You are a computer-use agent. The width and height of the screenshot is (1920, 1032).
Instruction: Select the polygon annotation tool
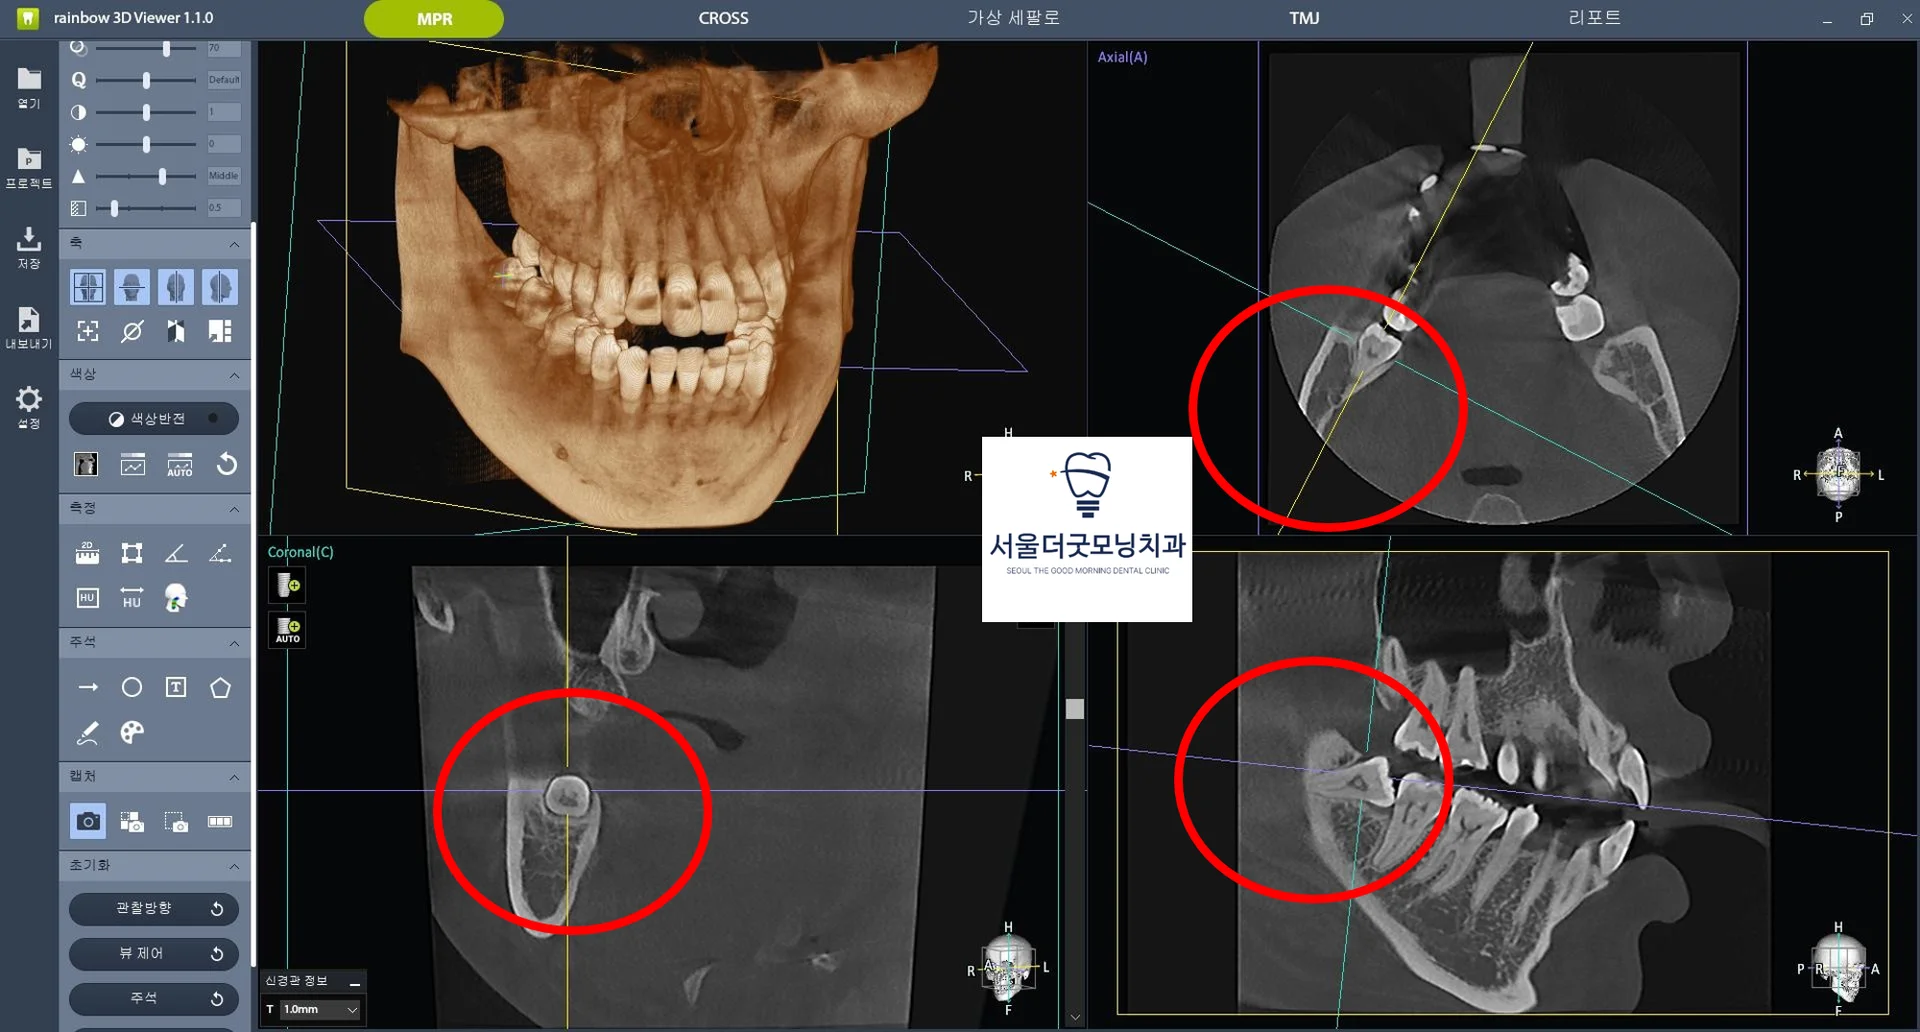220,687
